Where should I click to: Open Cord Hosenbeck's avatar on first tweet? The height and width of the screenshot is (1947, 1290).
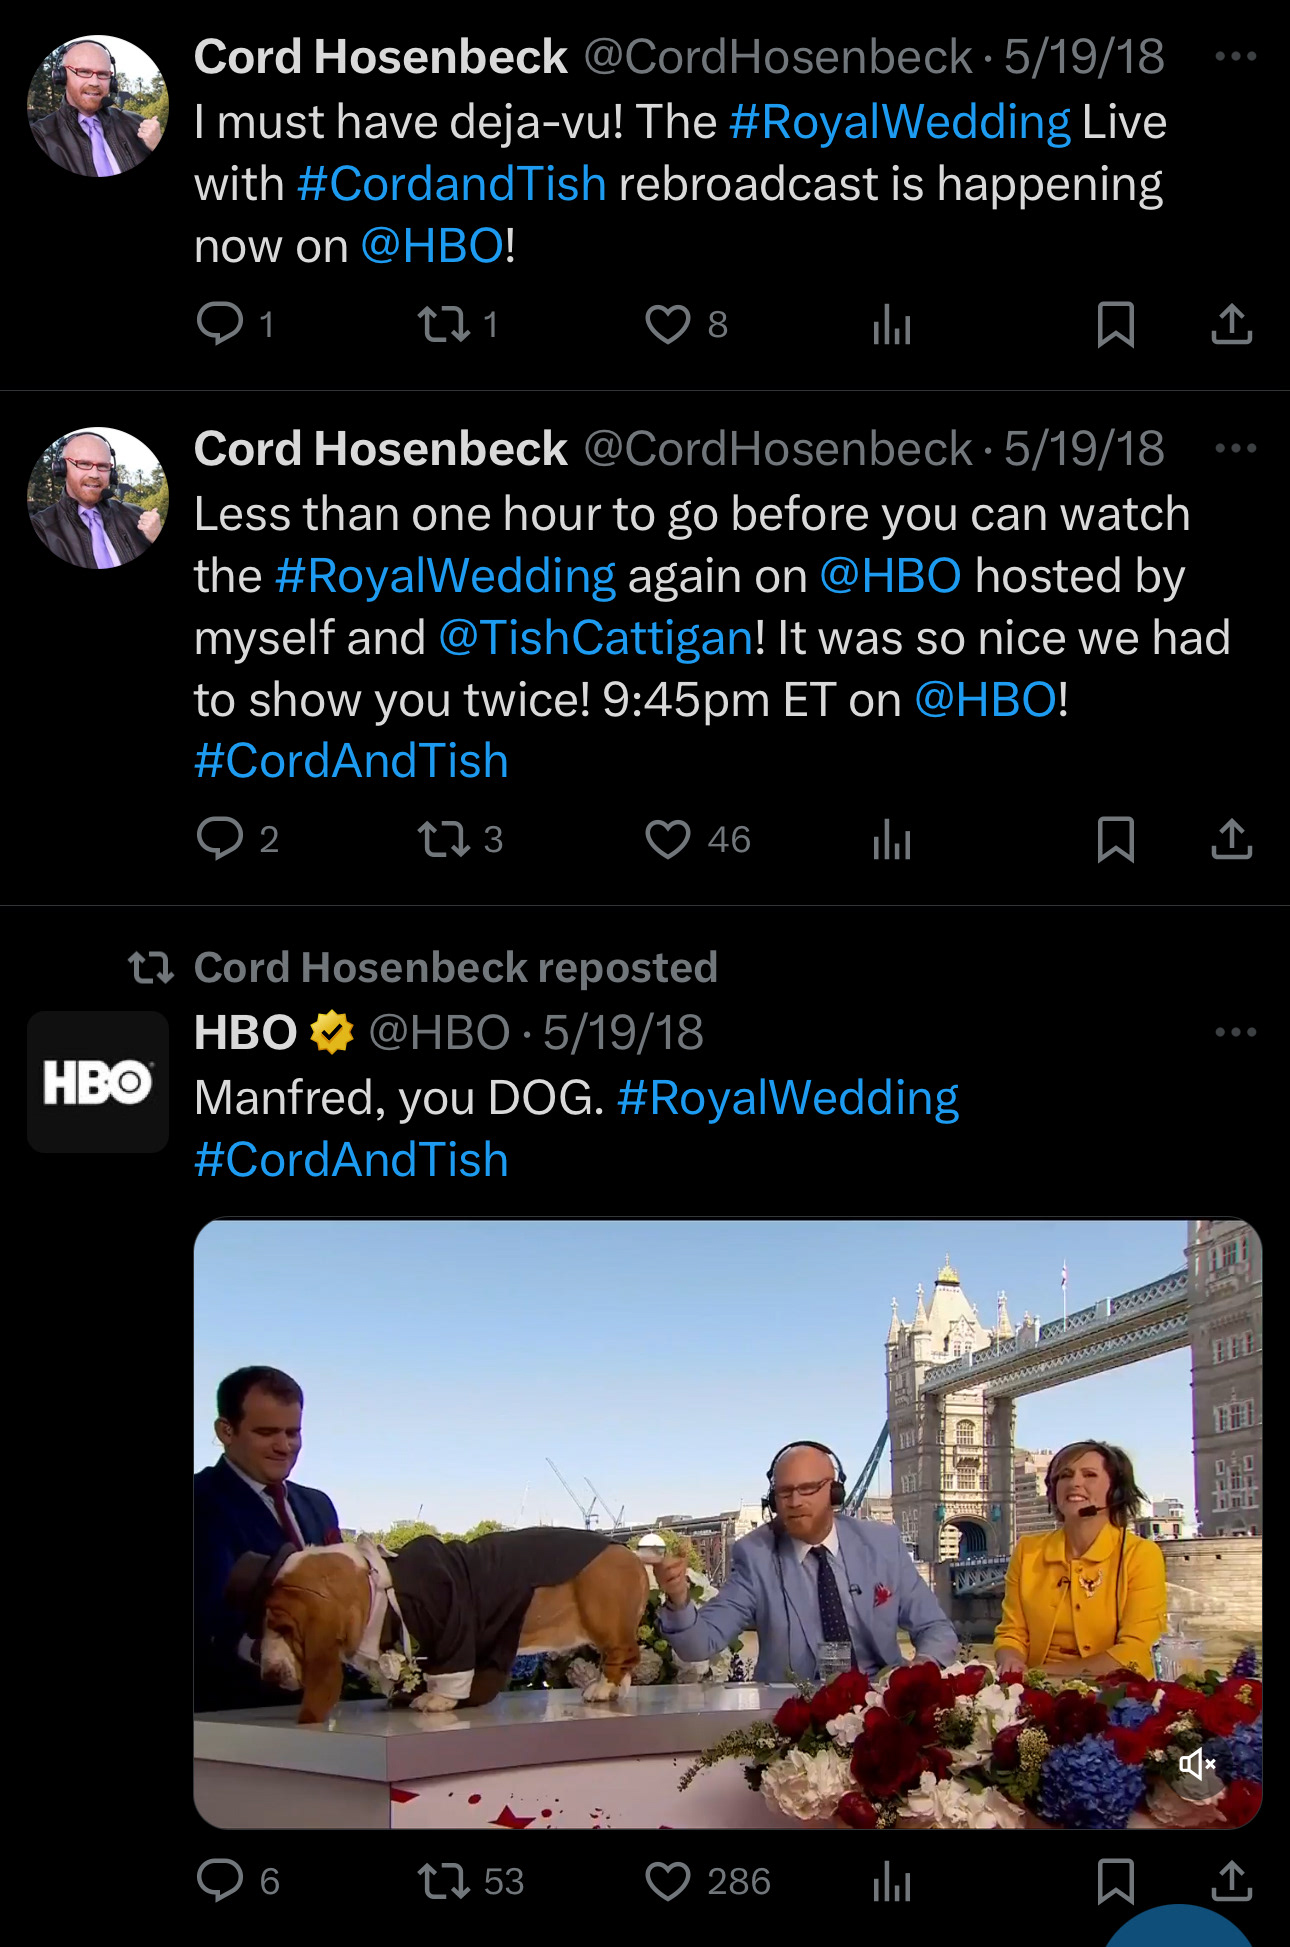click(98, 106)
